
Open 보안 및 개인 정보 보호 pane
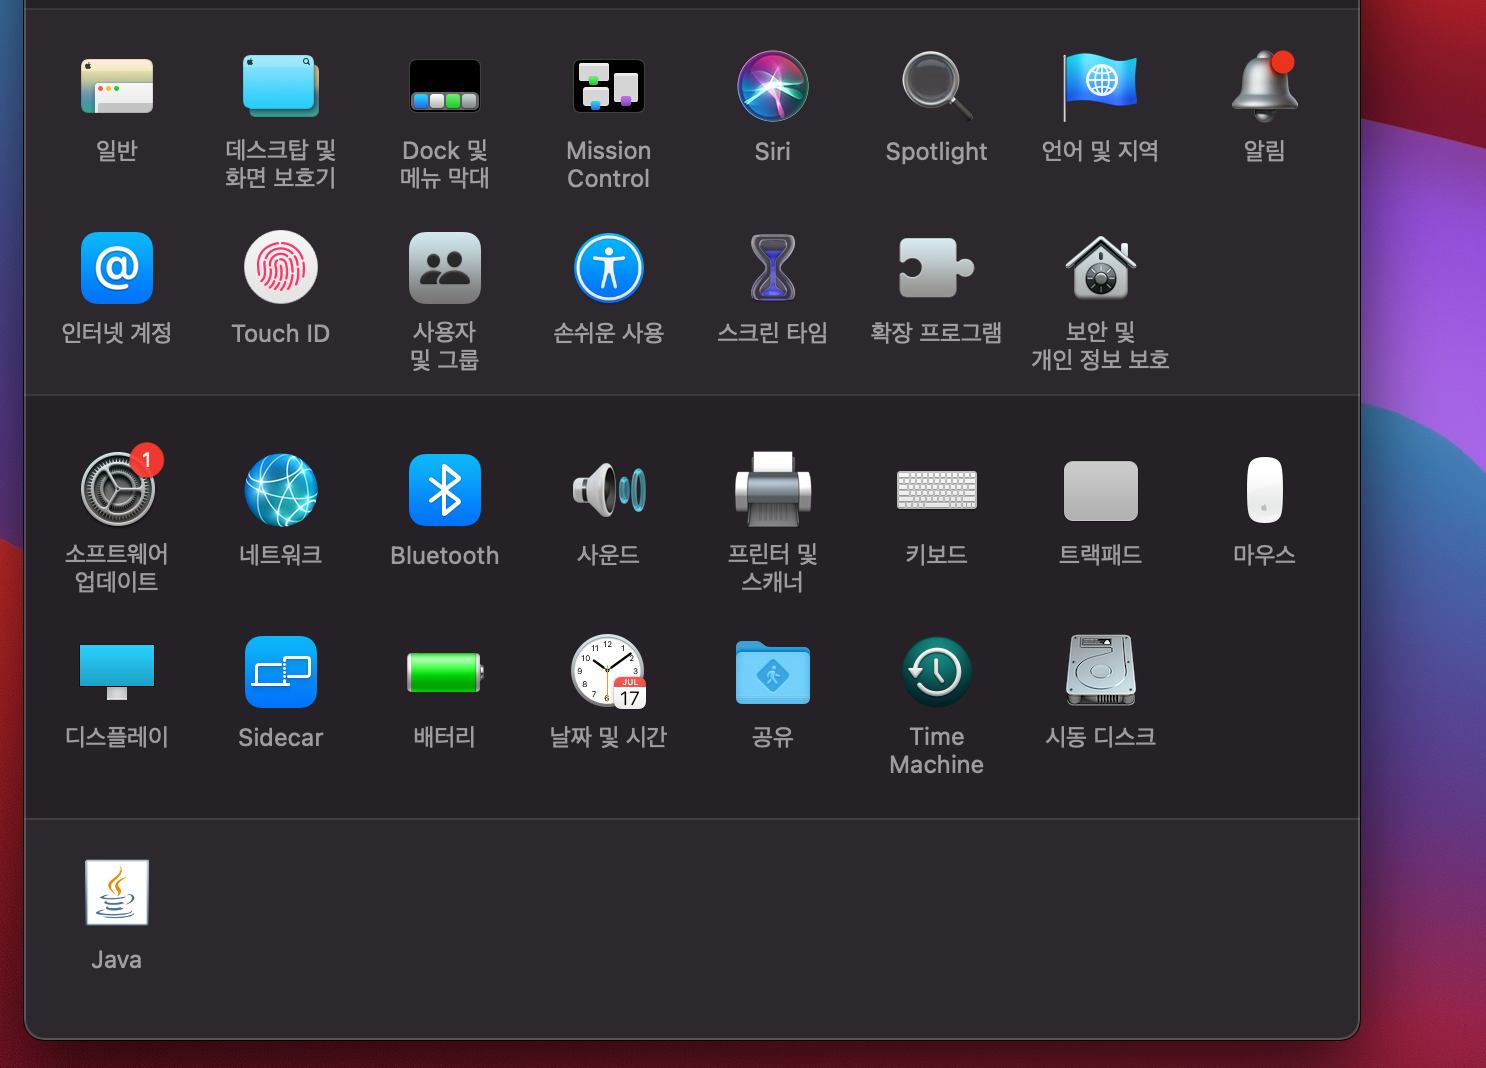[1101, 268]
